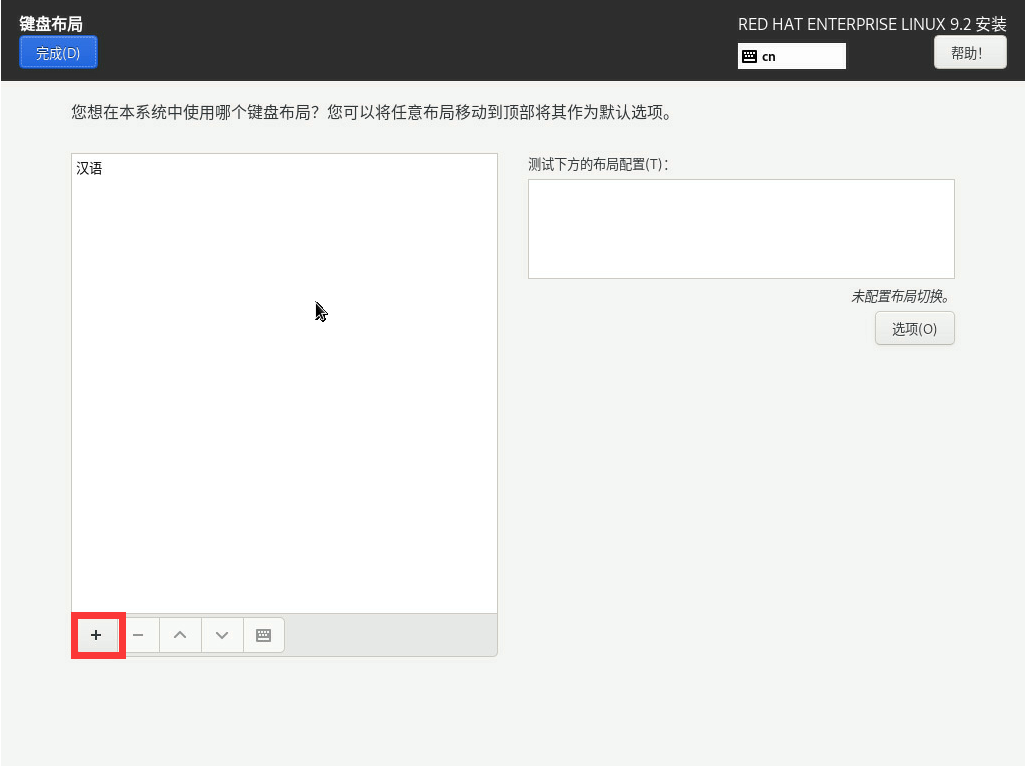Open help with the 帮助! button

point(969,53)
